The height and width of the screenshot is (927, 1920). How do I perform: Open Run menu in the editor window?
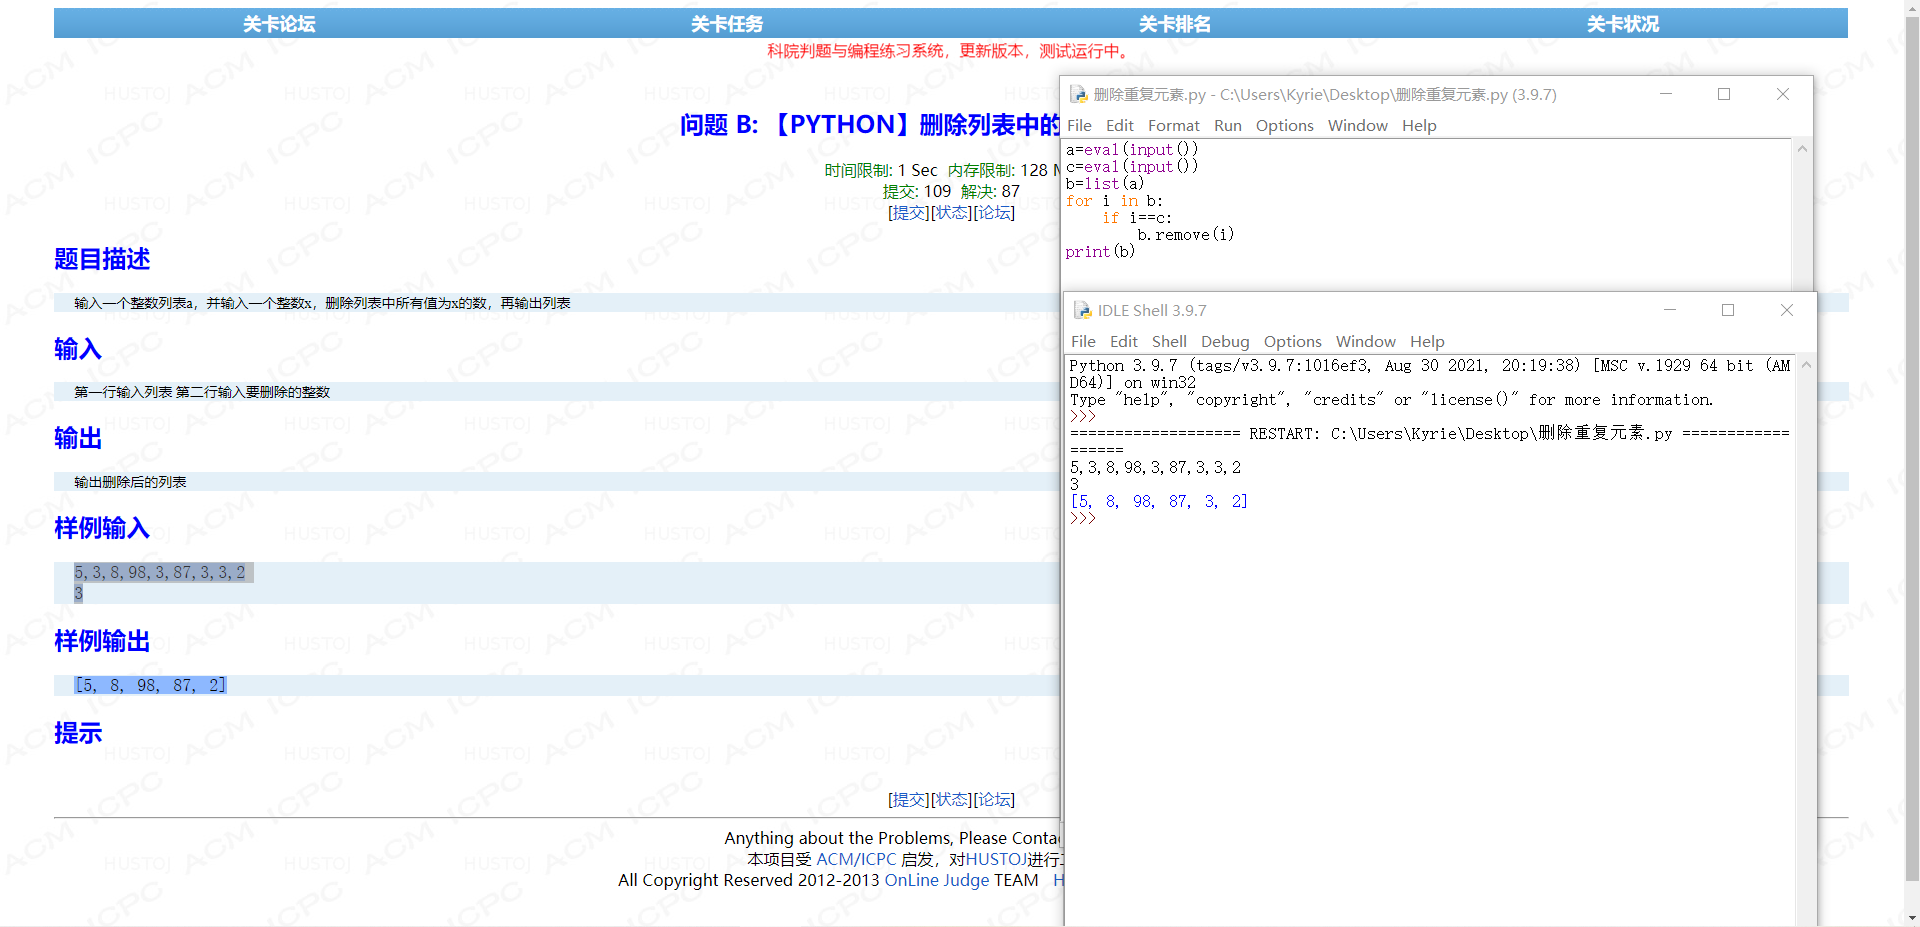pyautogui.click(x=1227, y=125)
